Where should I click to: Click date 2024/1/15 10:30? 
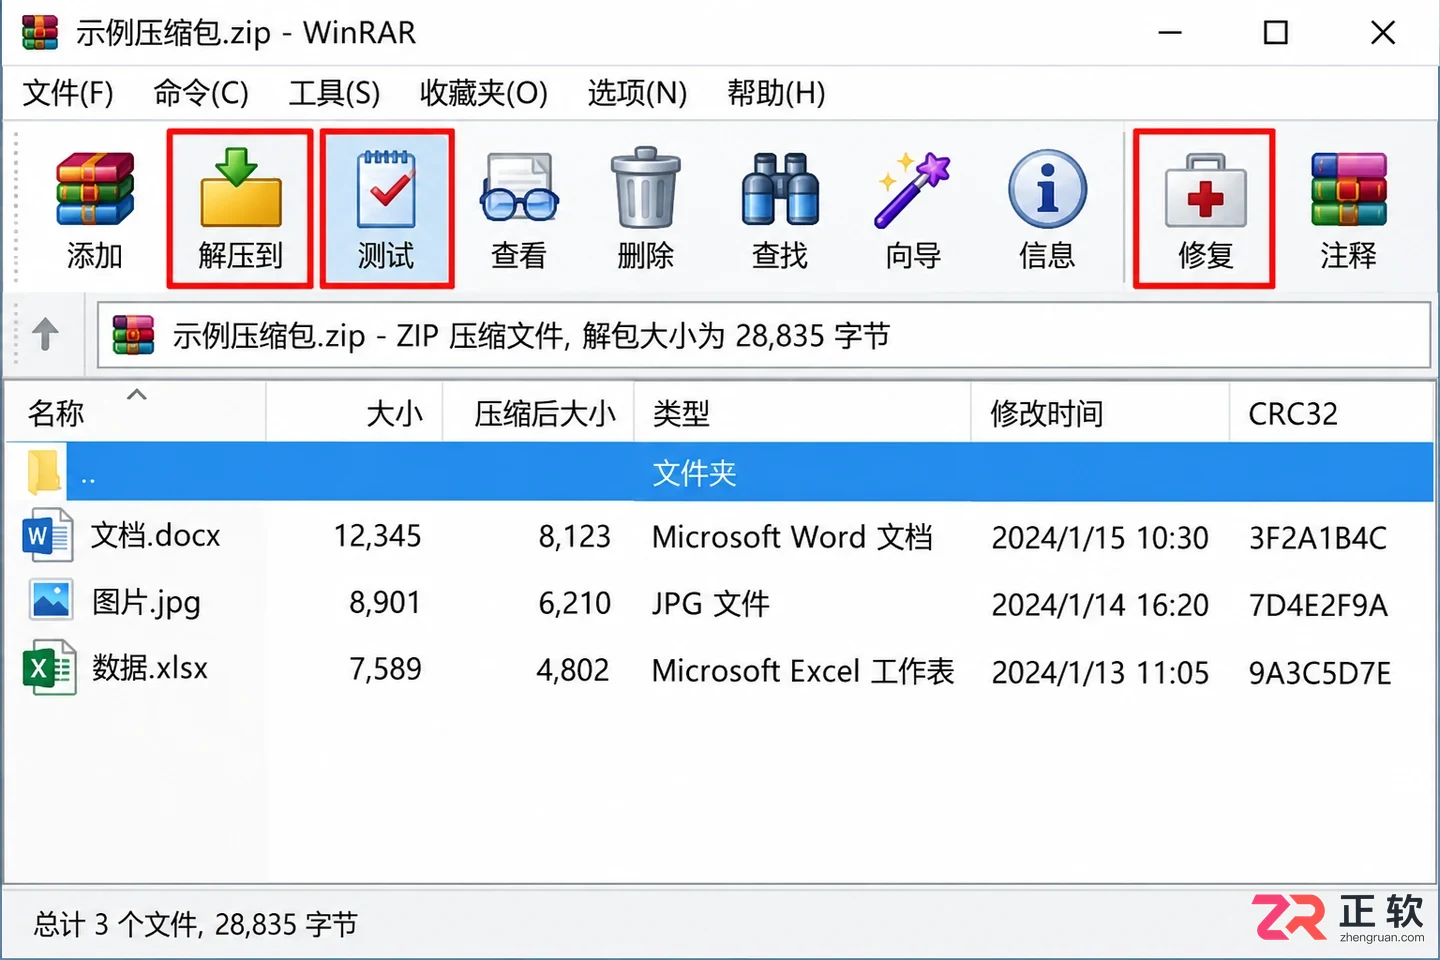pos(1100,538)
